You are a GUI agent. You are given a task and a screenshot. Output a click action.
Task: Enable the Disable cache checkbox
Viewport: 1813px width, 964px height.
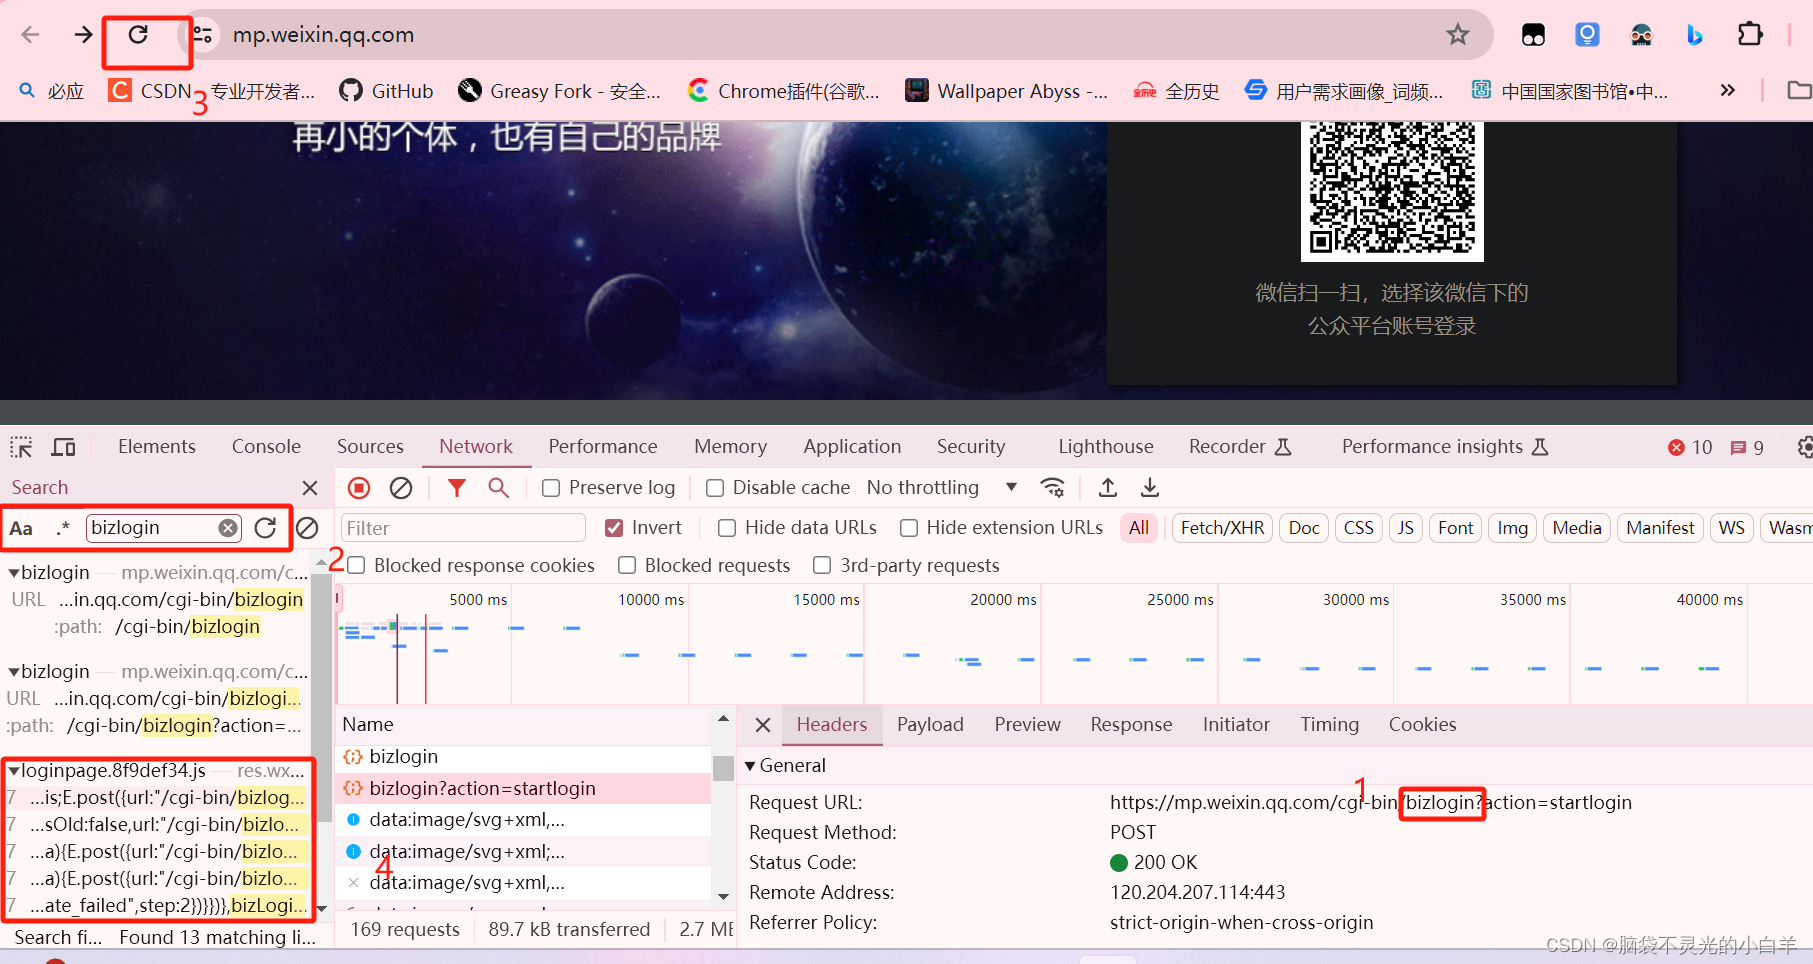pos(715,488)
